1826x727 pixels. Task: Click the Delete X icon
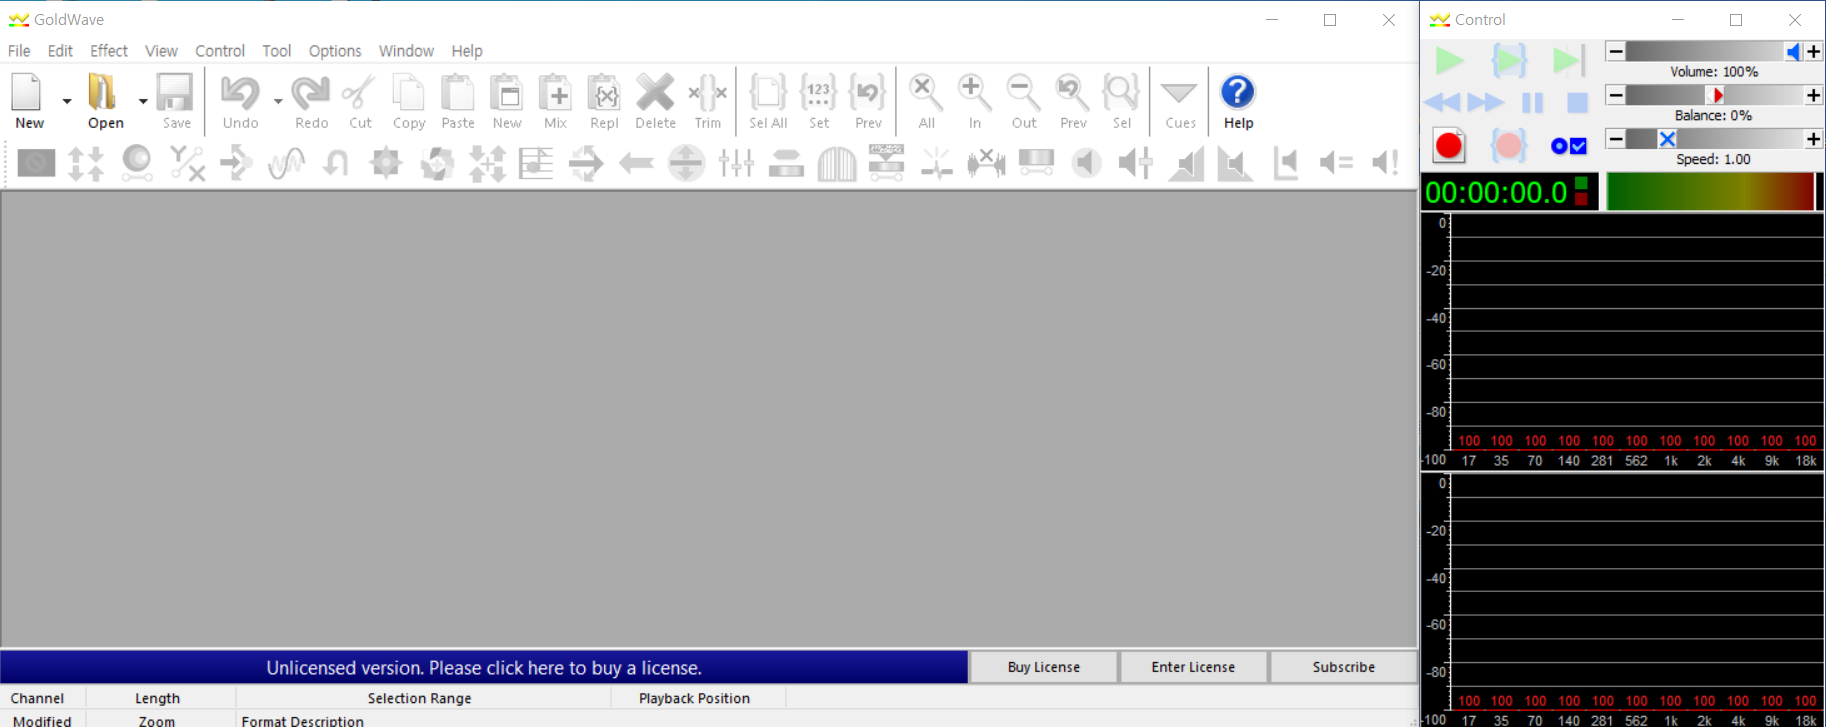(x=655, y=100)
